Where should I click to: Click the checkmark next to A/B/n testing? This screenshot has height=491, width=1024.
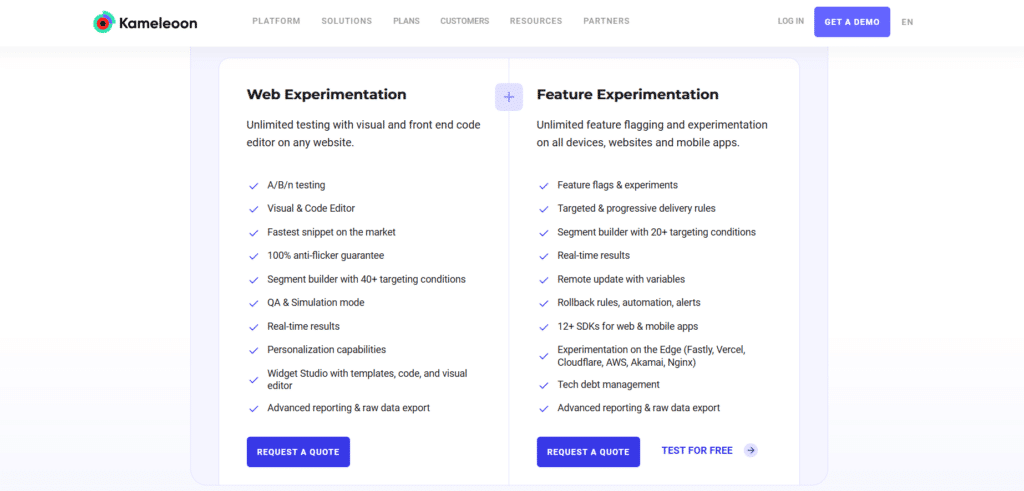253,185
